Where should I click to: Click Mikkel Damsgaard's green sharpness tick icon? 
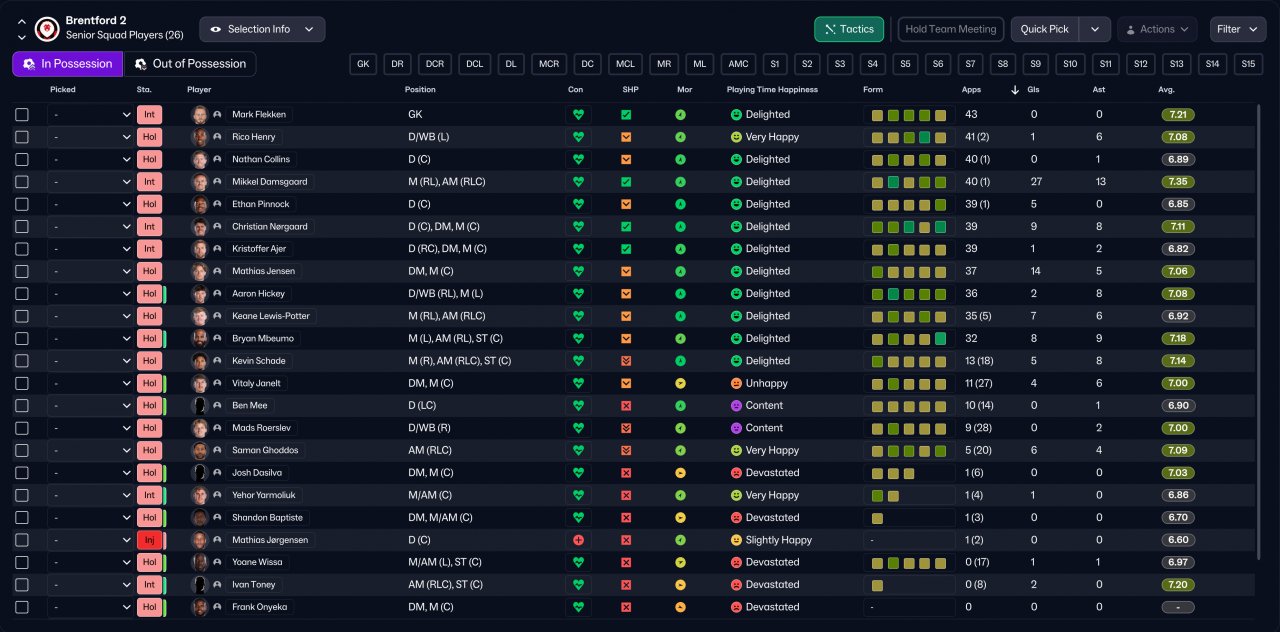[626, 182]
